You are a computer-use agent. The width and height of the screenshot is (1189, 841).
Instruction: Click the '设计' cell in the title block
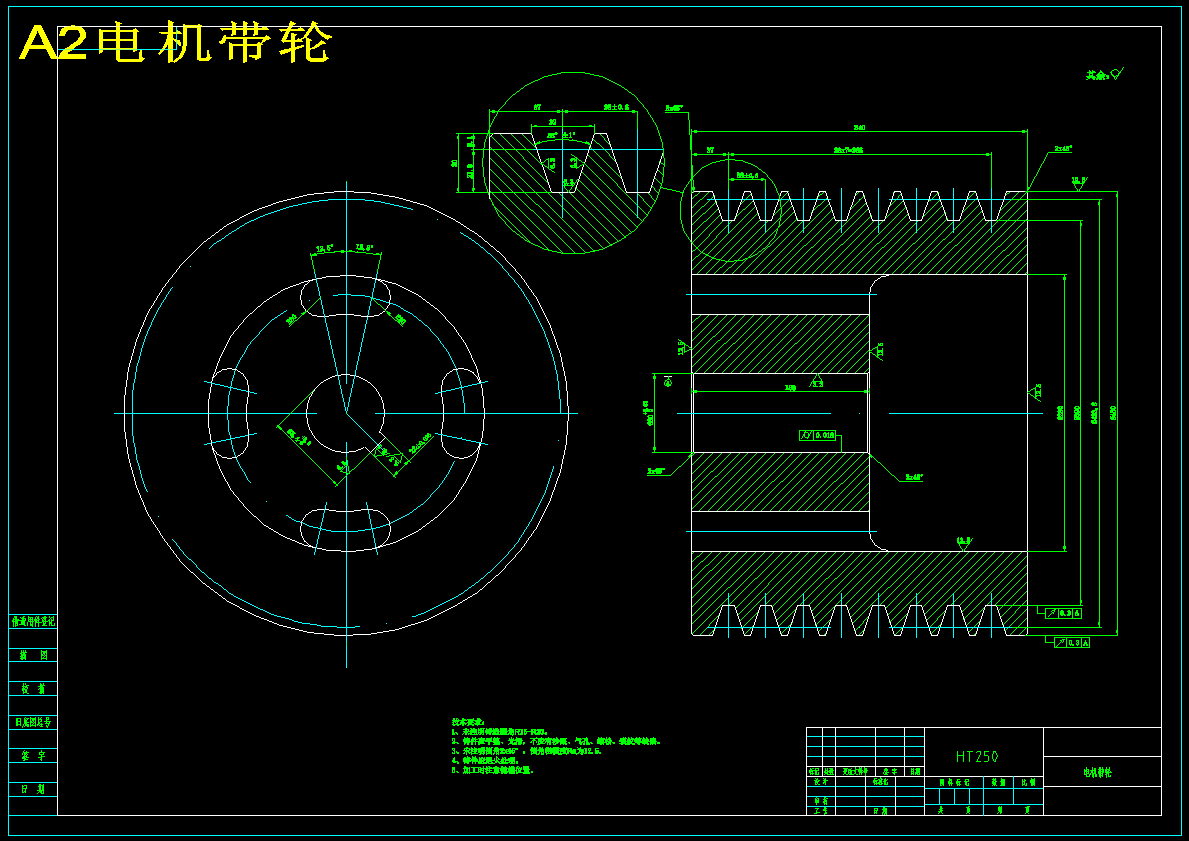click(x=820, y=781)
